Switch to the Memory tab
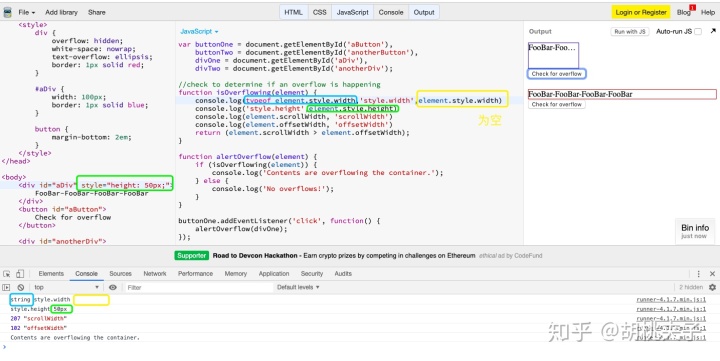 [x=236, y=274]
